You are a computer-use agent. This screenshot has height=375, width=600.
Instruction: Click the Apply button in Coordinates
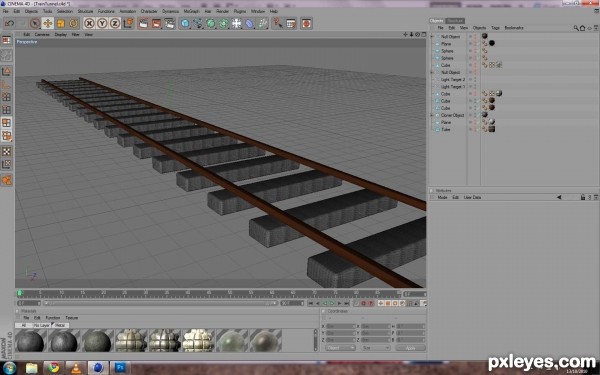[x=410, y=348]
